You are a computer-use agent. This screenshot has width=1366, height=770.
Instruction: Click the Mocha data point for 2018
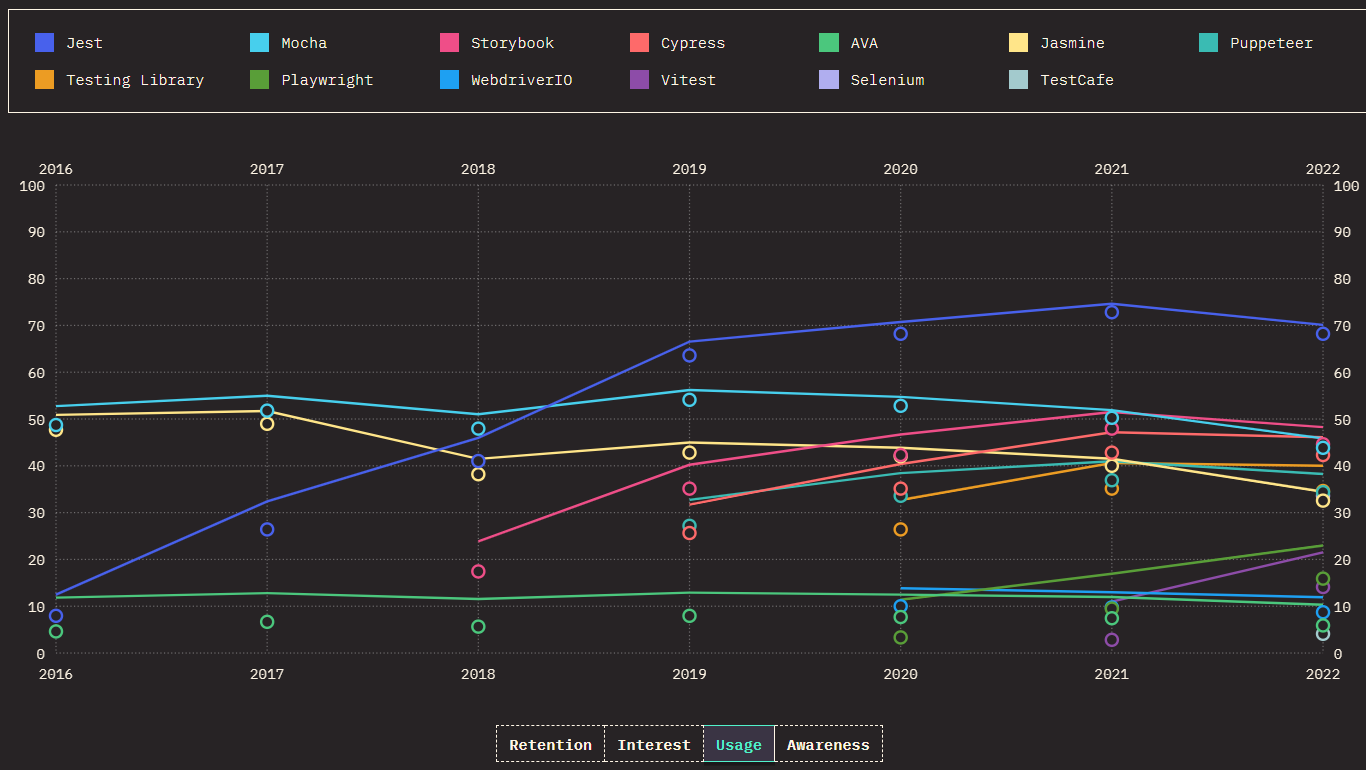click(478, 429)
